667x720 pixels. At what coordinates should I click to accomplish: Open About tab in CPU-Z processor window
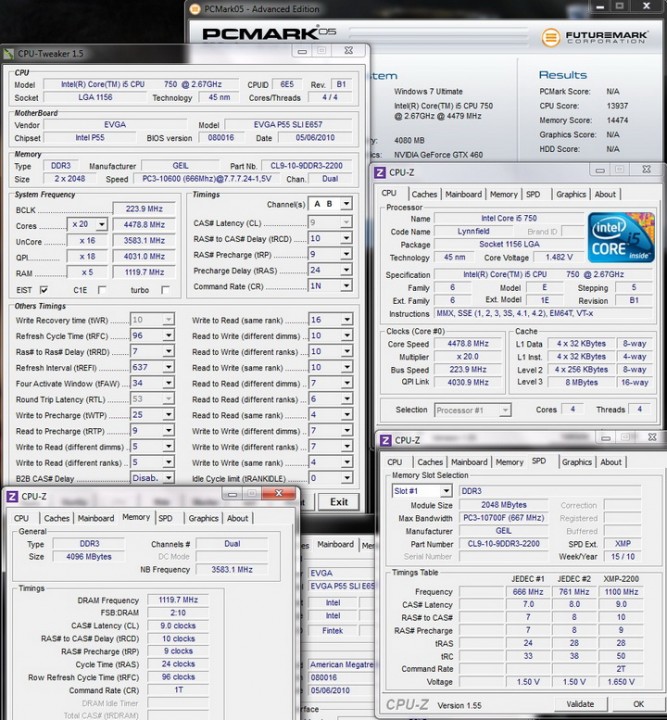(x=605, y=194)
